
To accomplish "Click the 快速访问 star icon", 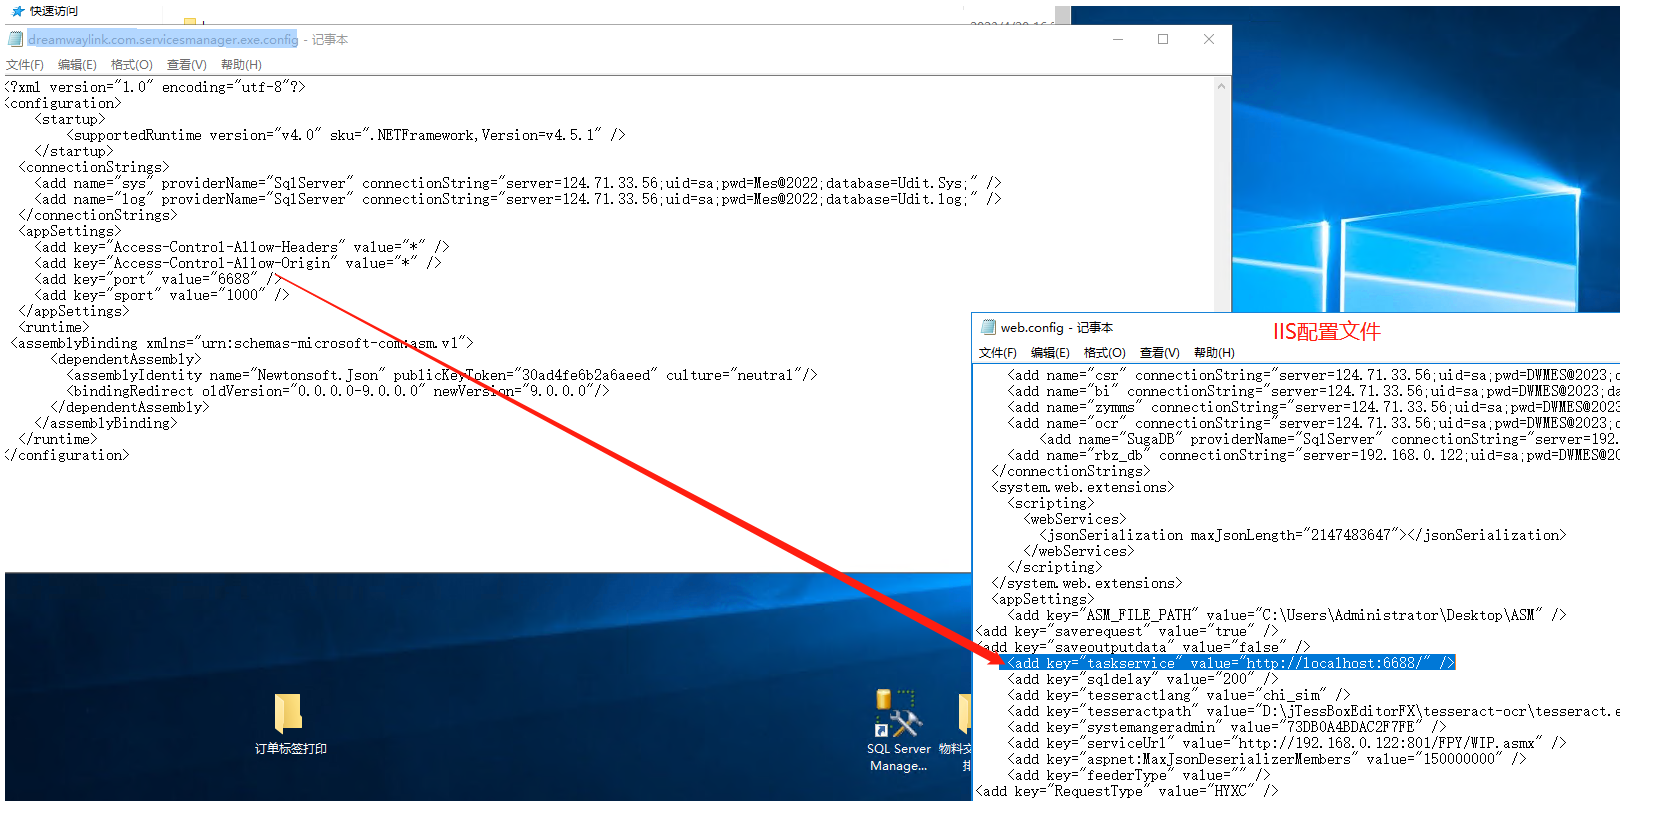I will point(17,11).
